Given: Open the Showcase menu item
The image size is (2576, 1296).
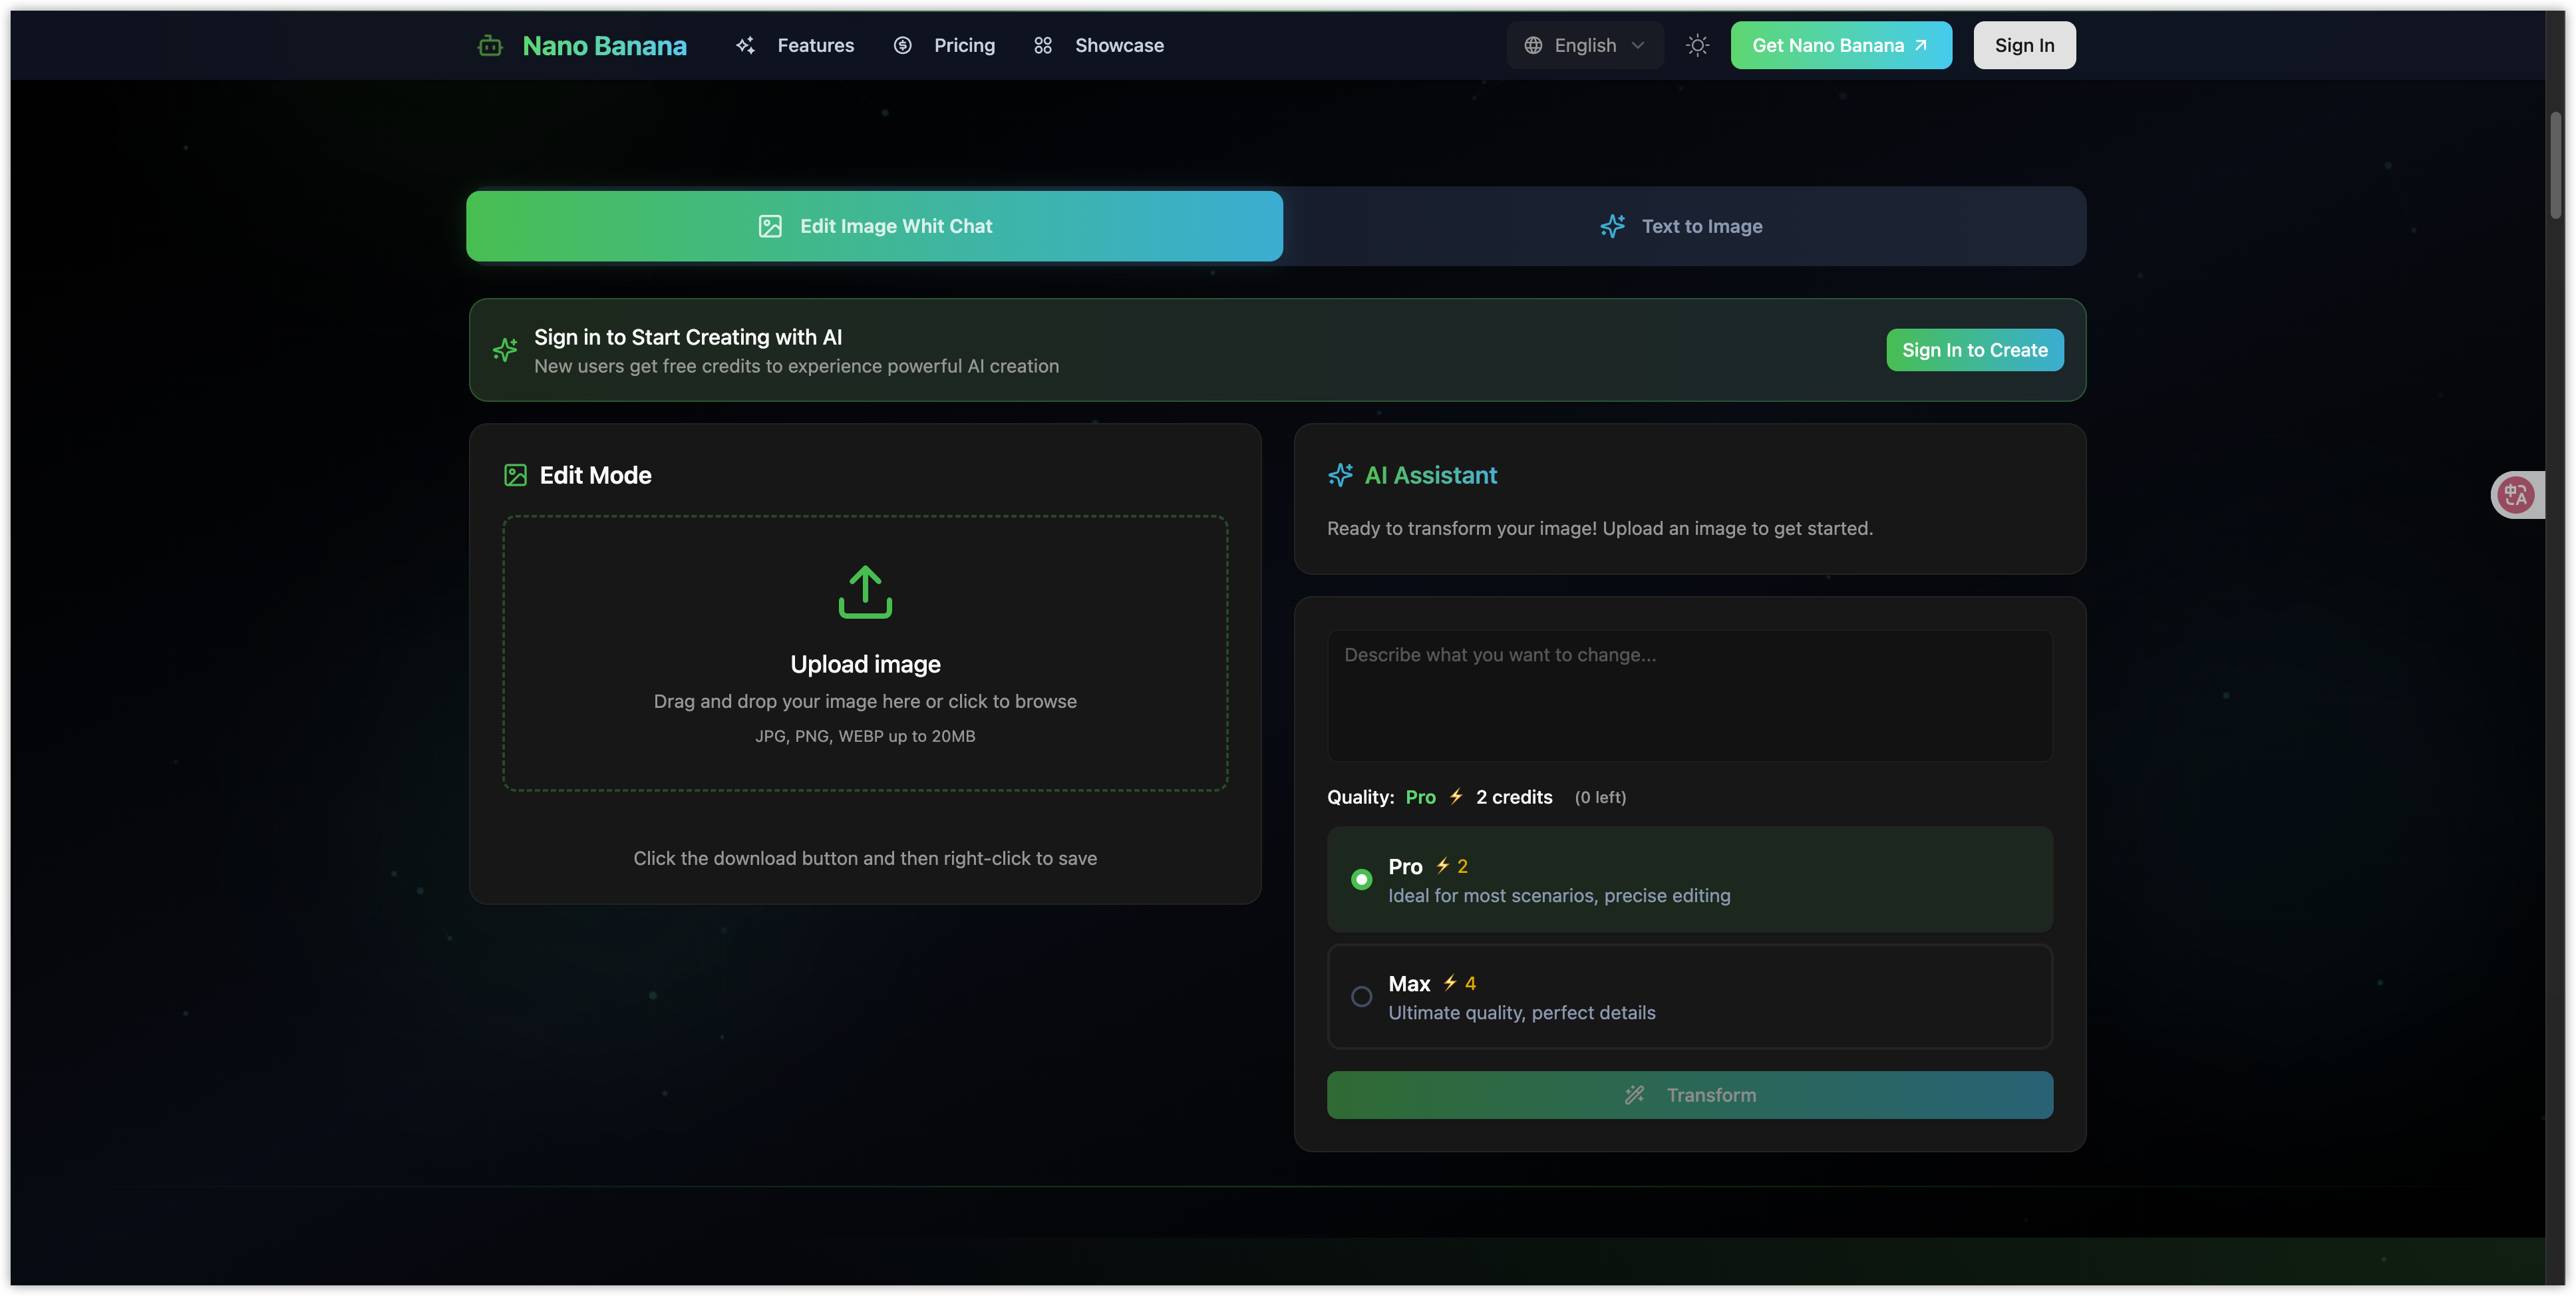Looking at the screenshot, I should [1098, 45].
